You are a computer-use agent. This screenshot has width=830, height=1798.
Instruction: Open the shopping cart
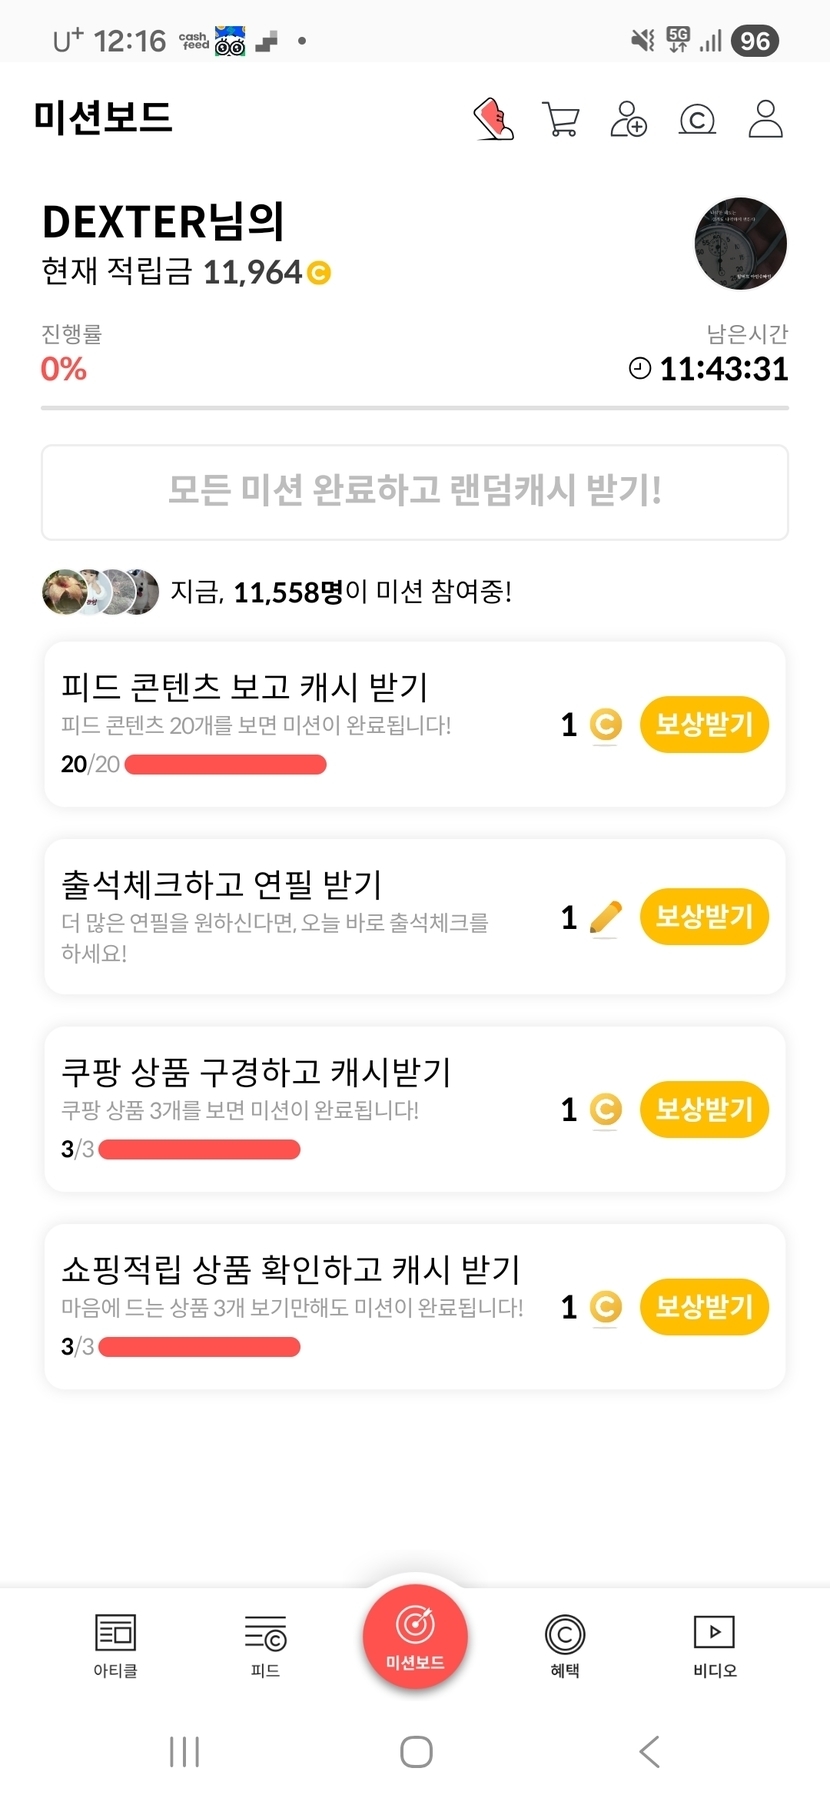(560, 119)
